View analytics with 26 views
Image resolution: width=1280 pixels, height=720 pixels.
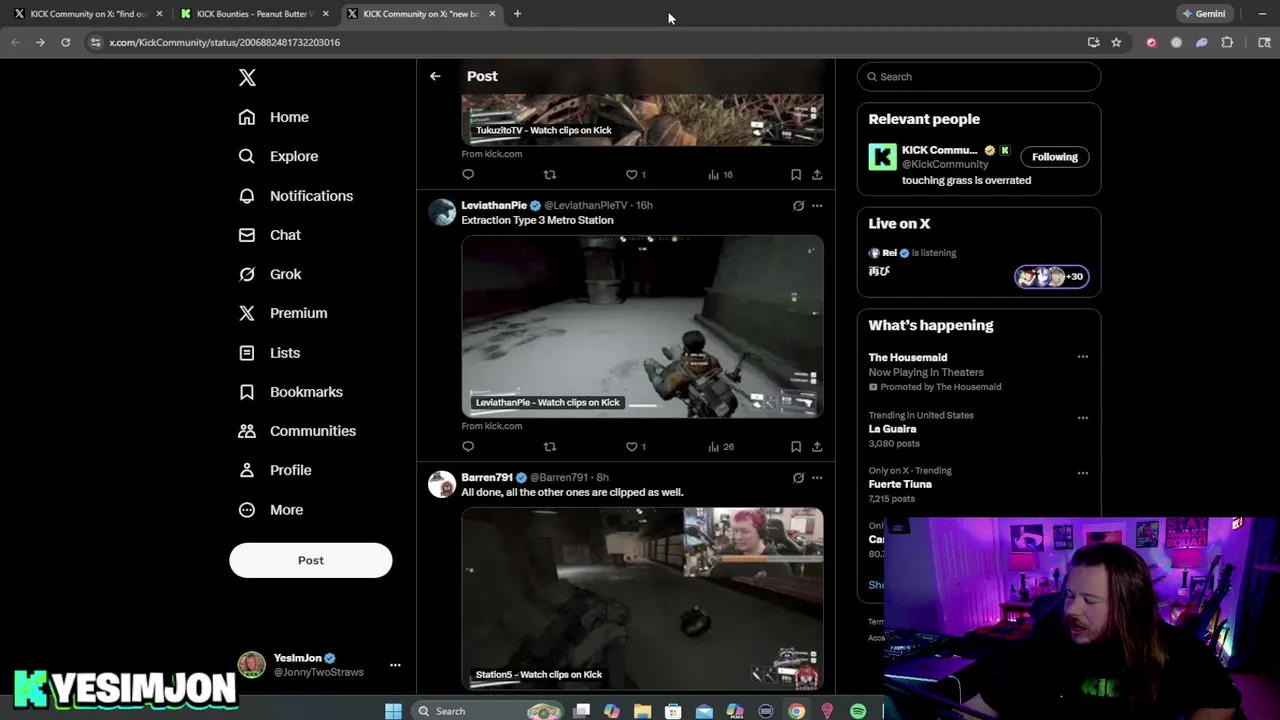(720, 446)
